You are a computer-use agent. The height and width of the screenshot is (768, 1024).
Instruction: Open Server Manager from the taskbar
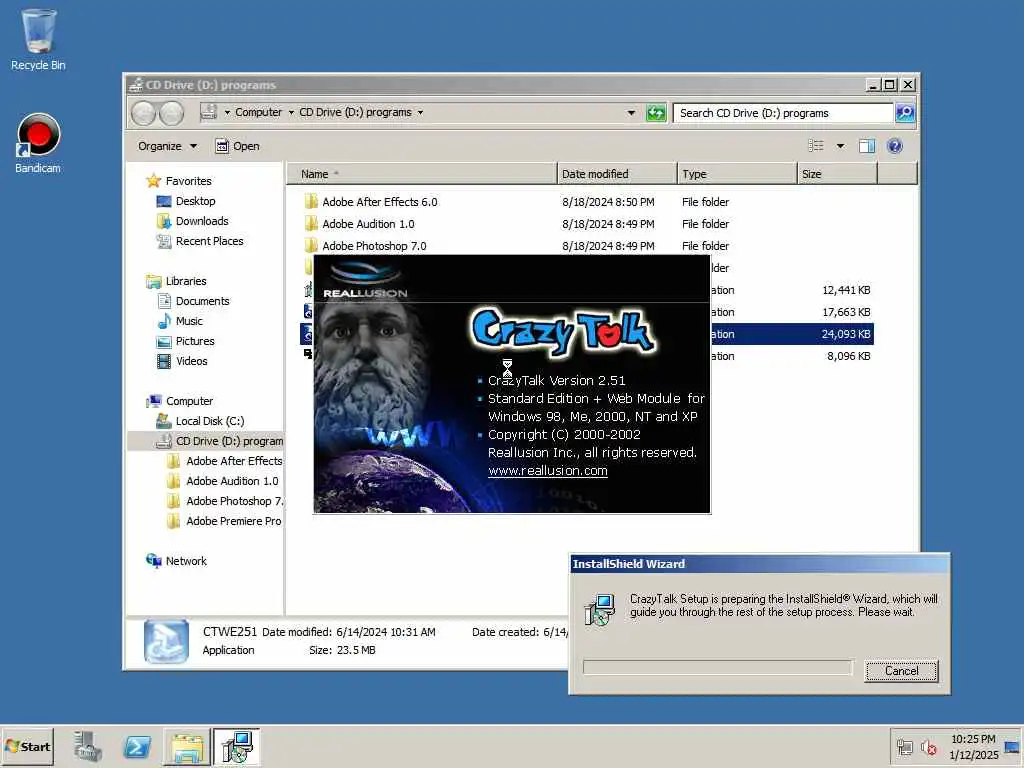click(87, 746)
